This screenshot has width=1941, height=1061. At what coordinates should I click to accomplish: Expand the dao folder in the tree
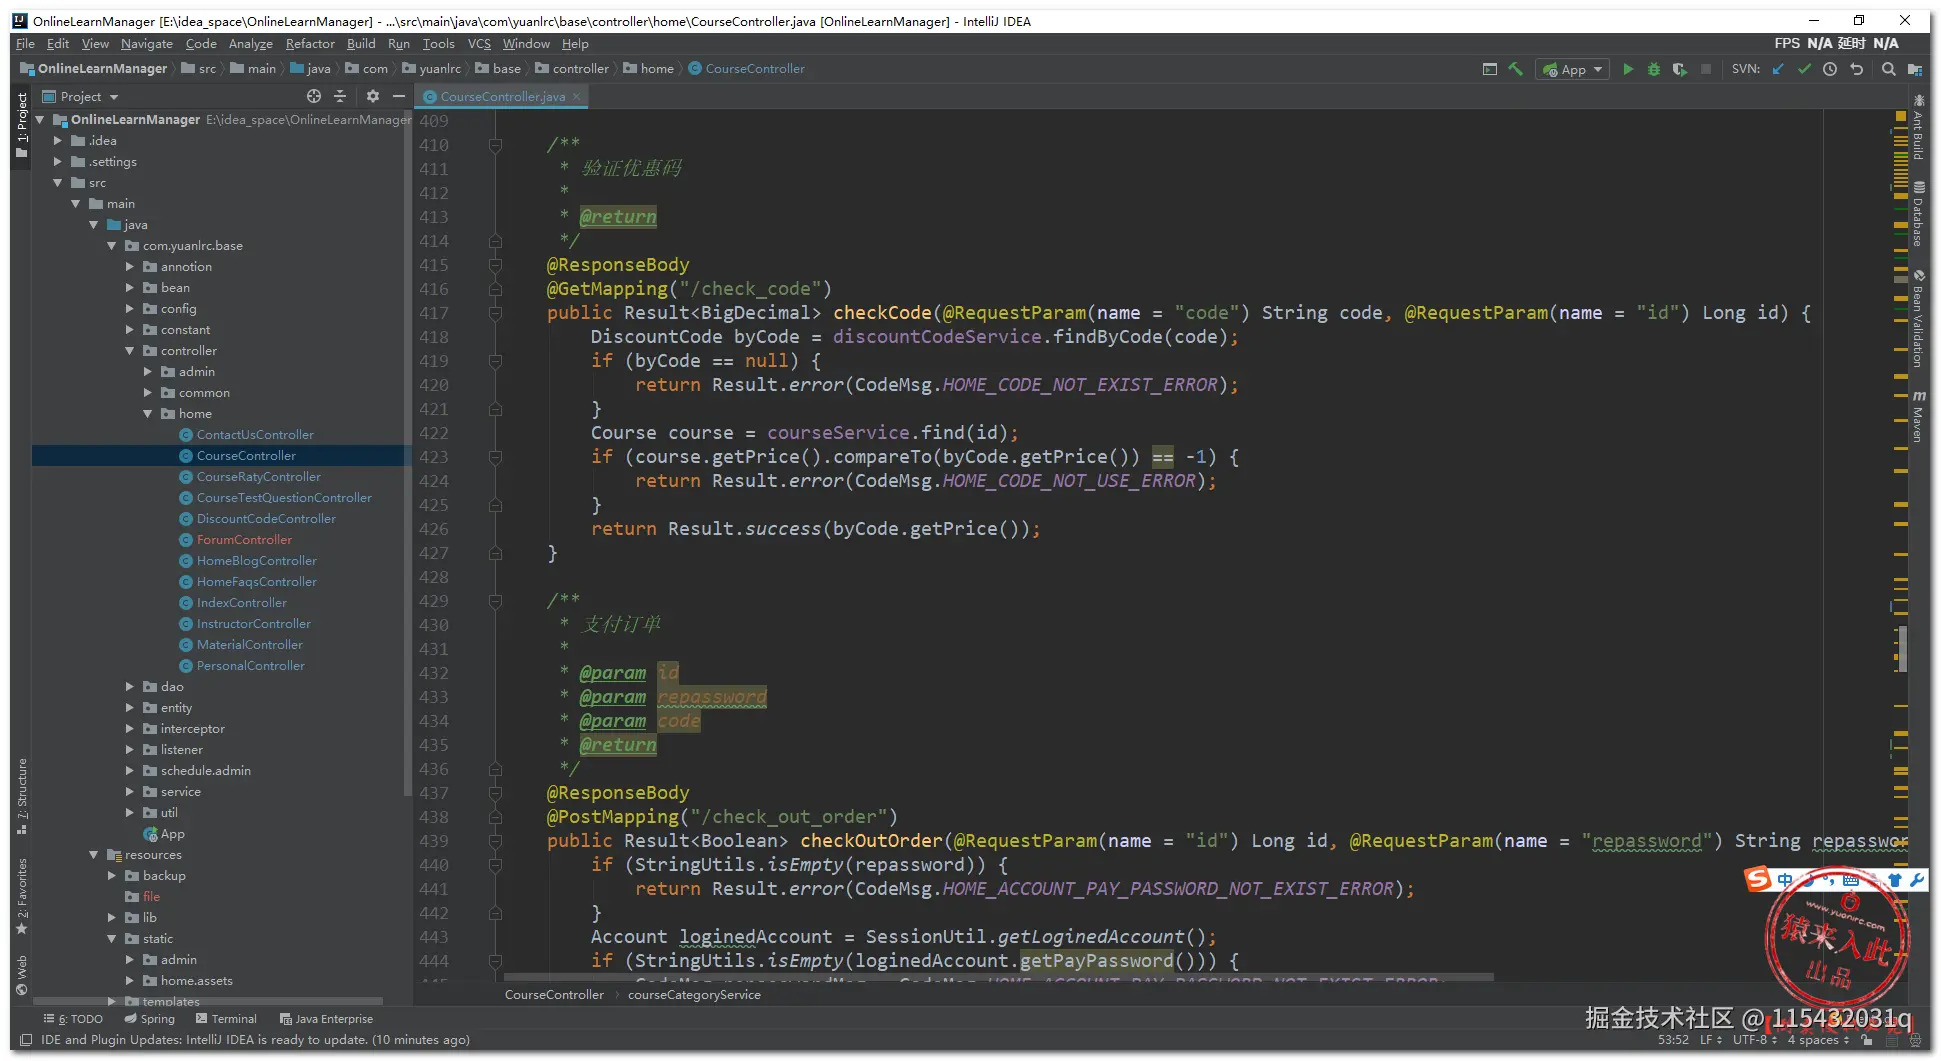tap(130, 687)
